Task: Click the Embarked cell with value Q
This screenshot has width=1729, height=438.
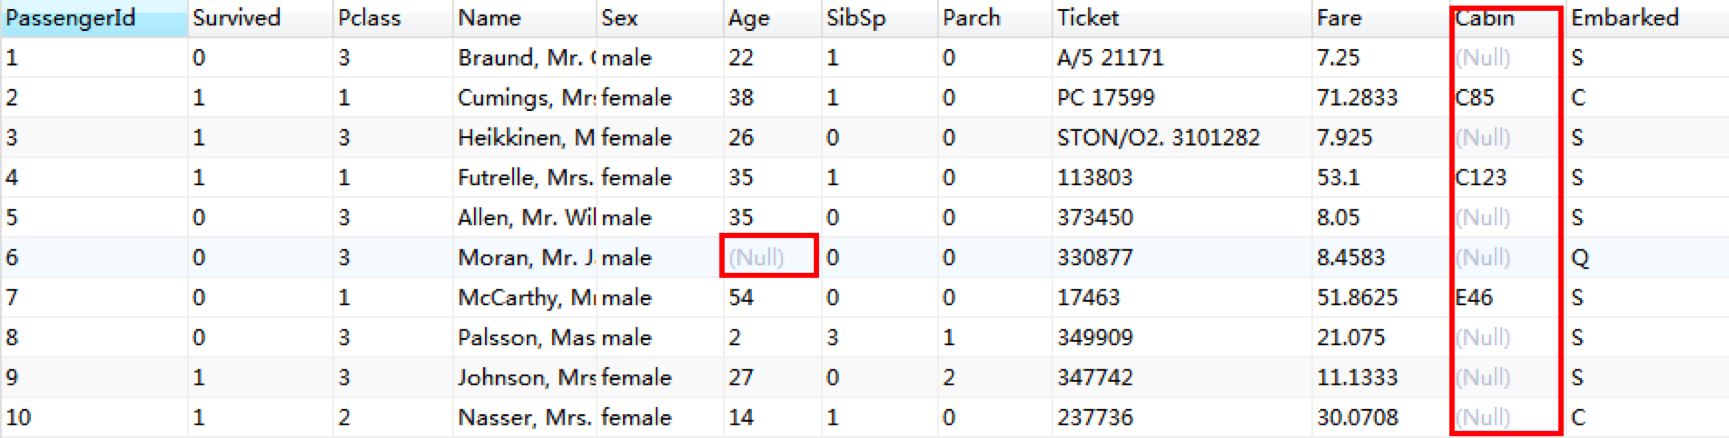Action: [x=1580, y=258]
